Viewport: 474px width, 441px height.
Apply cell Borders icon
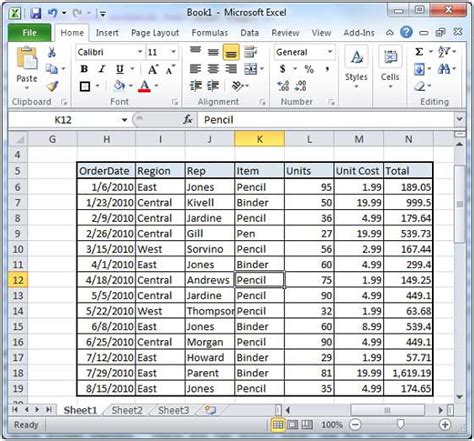coord(85,86)
